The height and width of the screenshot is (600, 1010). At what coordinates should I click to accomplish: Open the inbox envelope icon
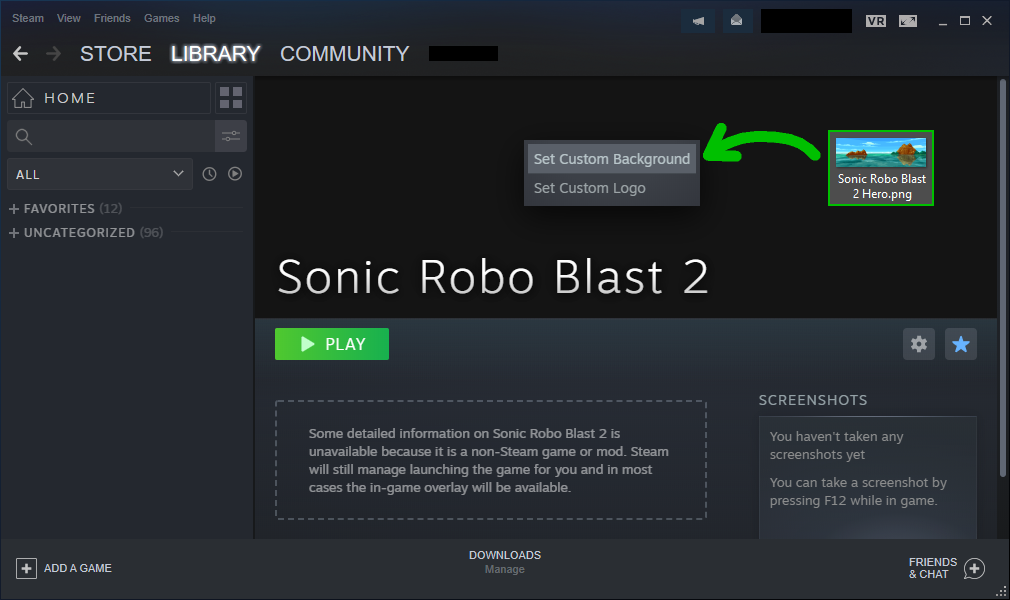coord(736,21)
